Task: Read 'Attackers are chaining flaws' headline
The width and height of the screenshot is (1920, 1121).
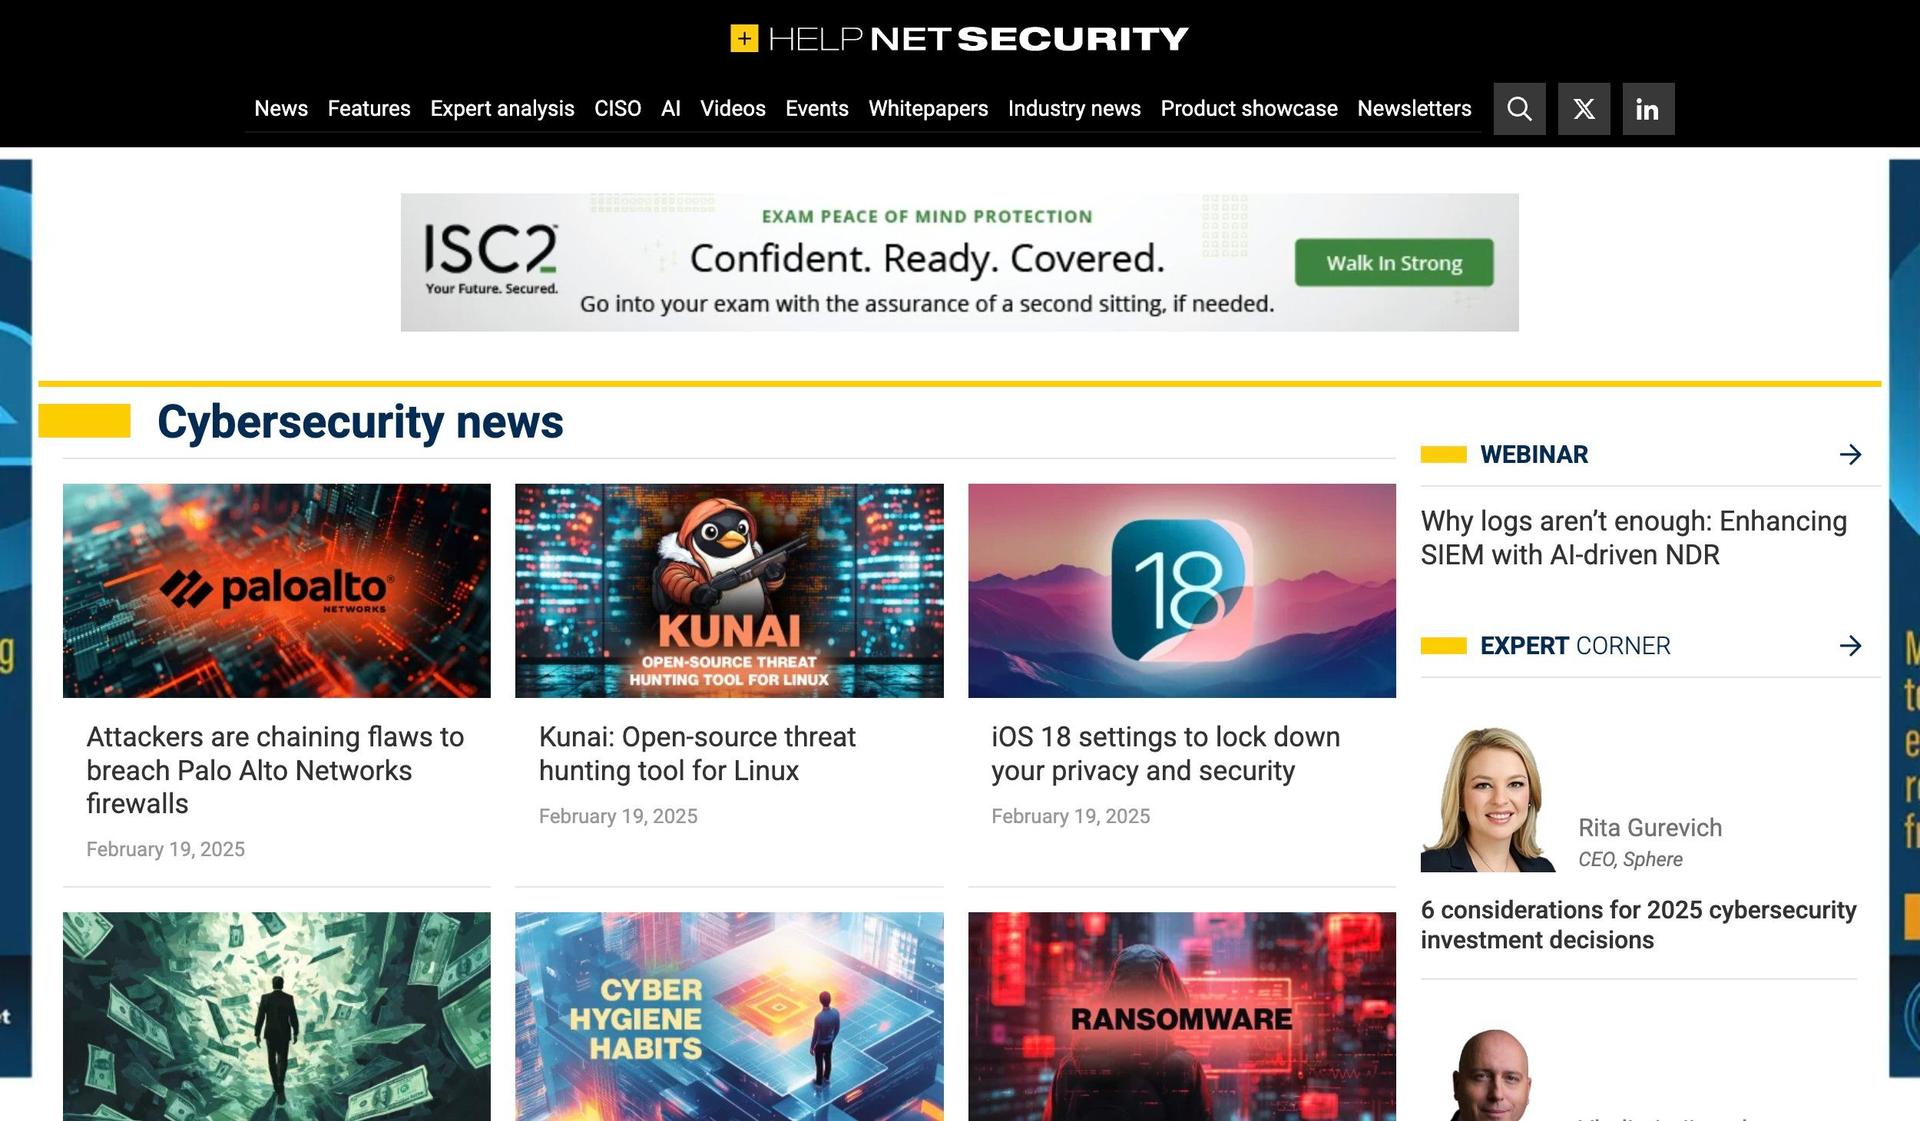Action: coord(275,770)
